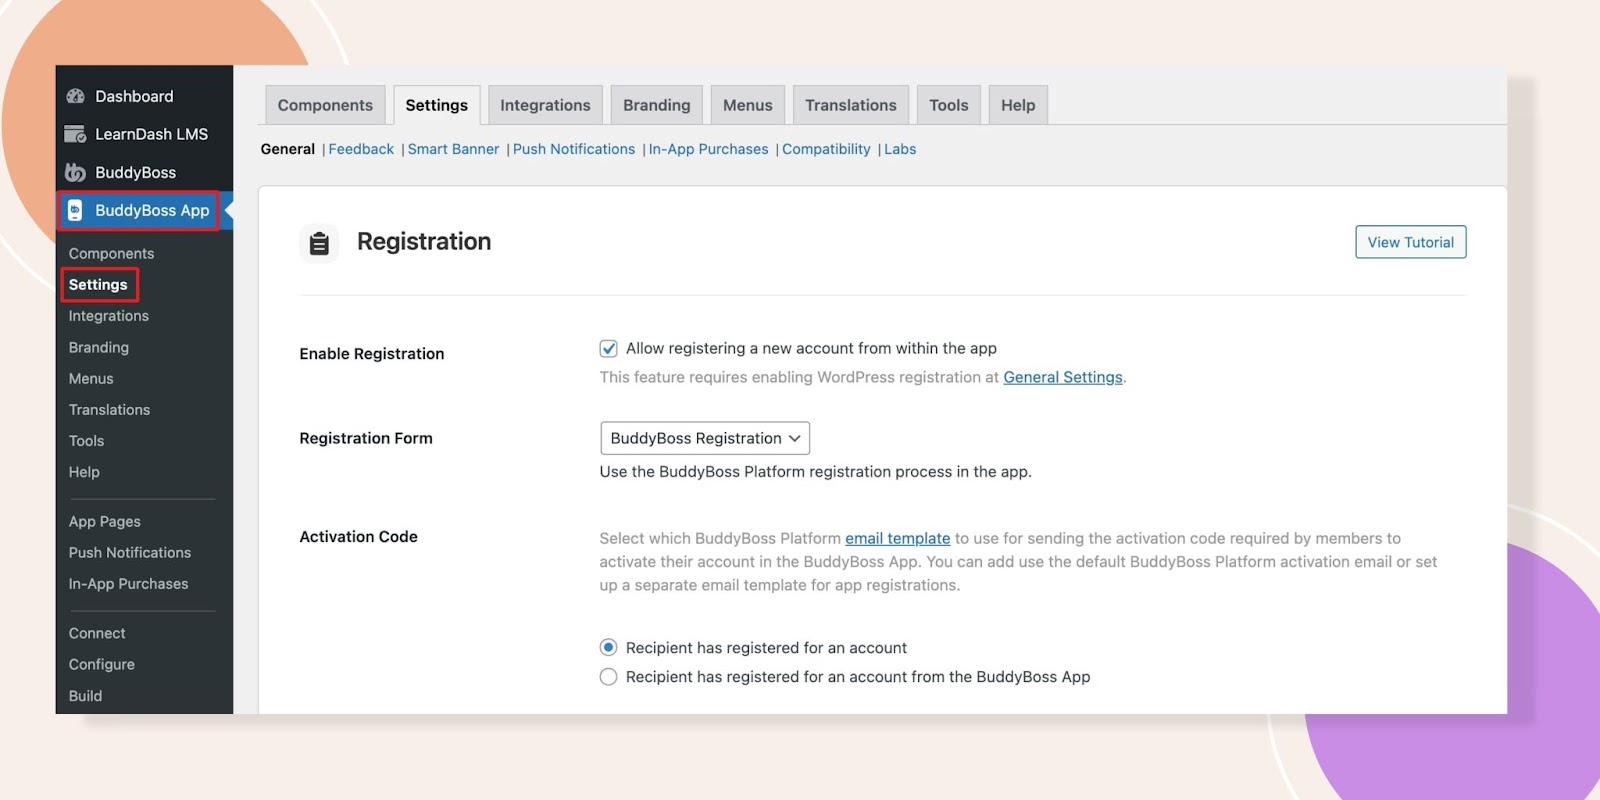Switch to the Help tab
Viewport: 1600px width, 800px height.
[1018, 105]
